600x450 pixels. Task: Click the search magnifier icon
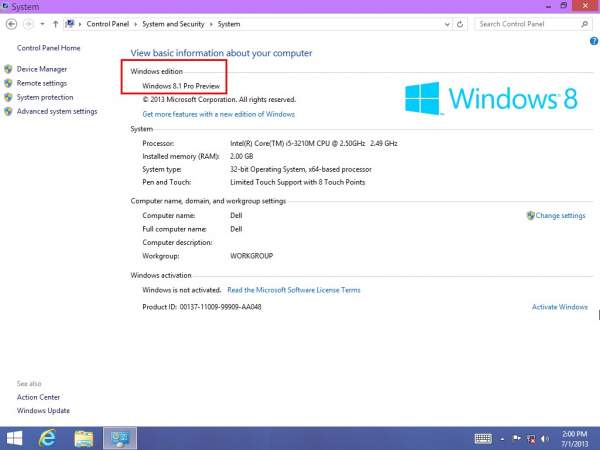tap(584, 24)
